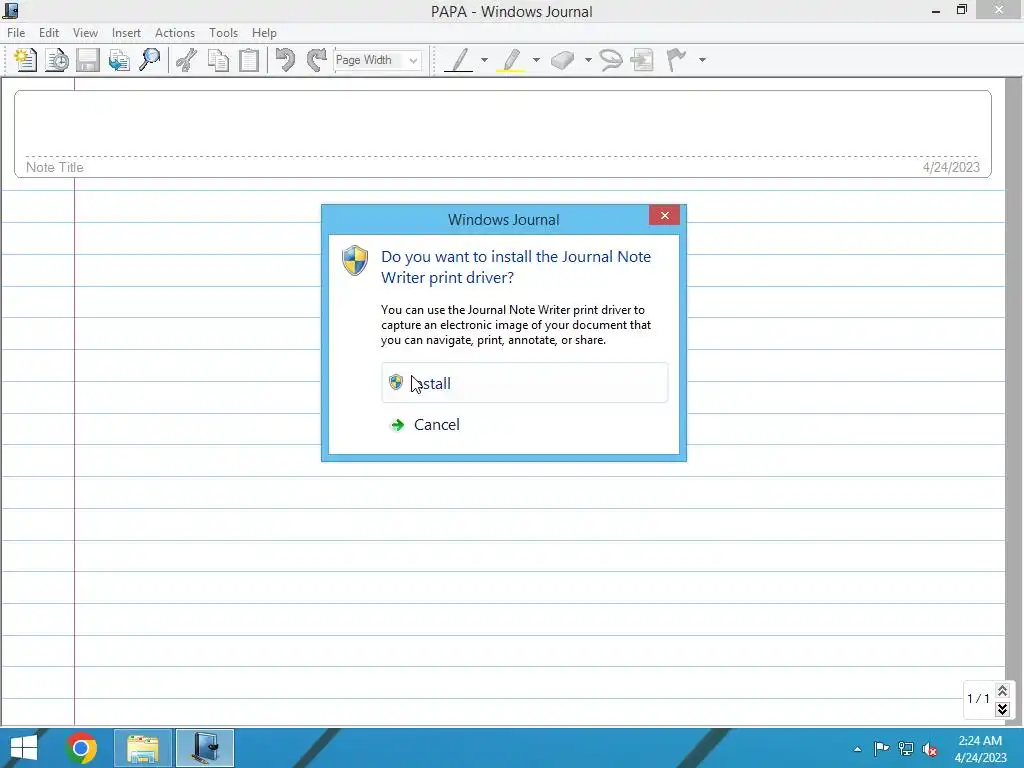Open the Actions menu
Viewport: 1024px width, 768px height.
174,33
